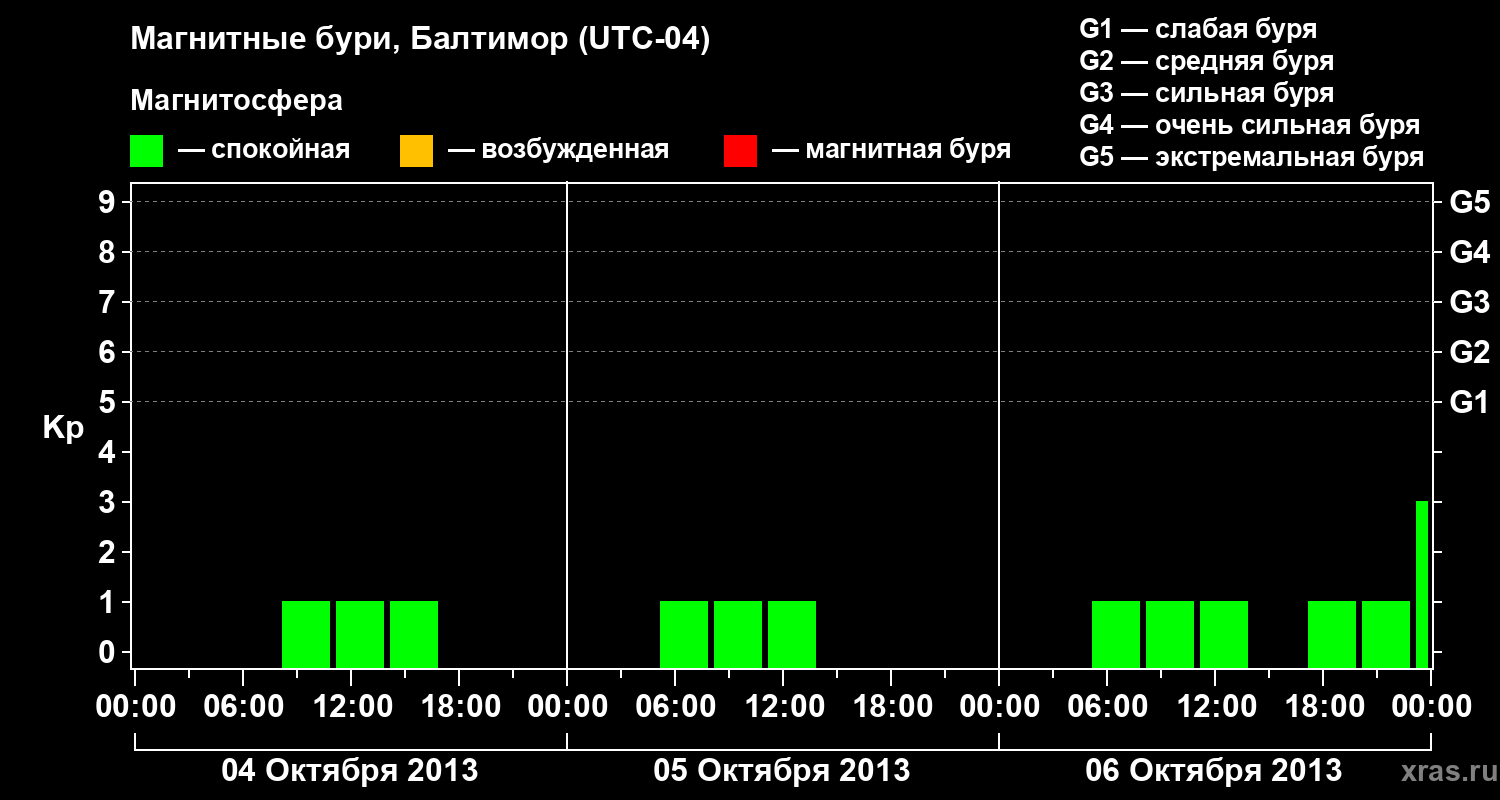Click the 'G2 — средняя буря' description

1206,61
